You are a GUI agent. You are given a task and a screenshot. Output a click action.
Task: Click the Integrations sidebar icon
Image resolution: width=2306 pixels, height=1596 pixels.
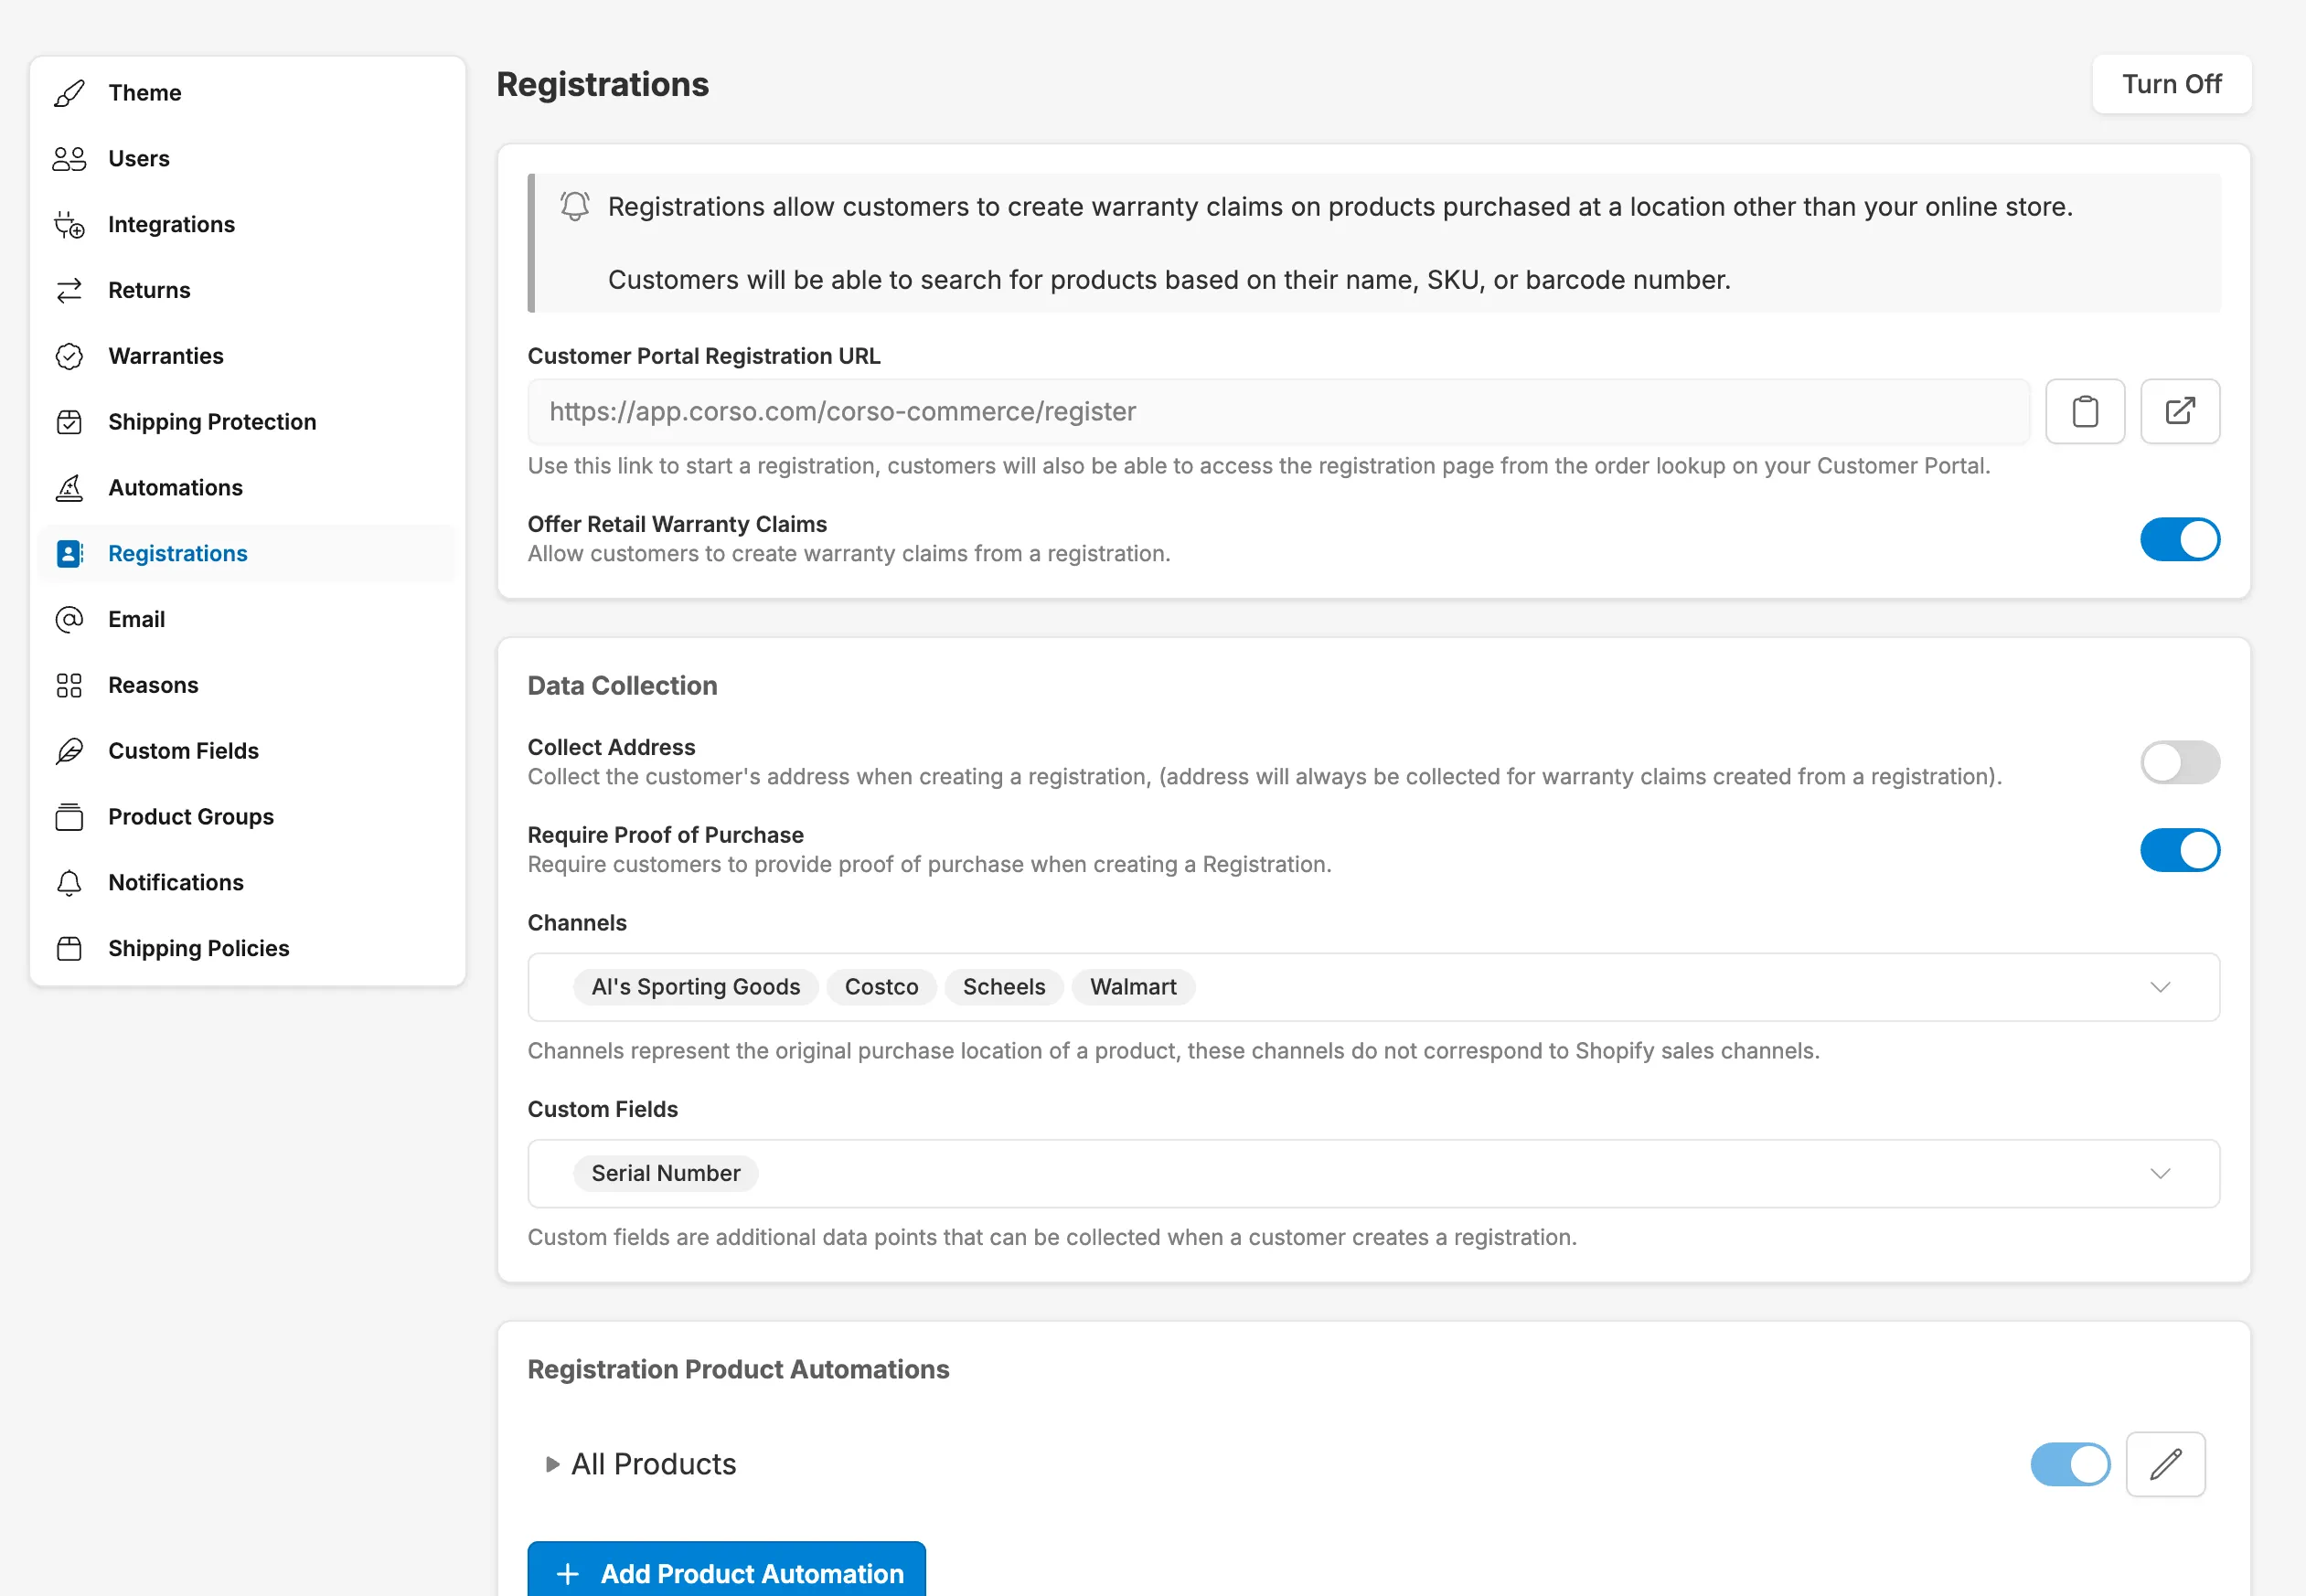[x=67, y=224]
